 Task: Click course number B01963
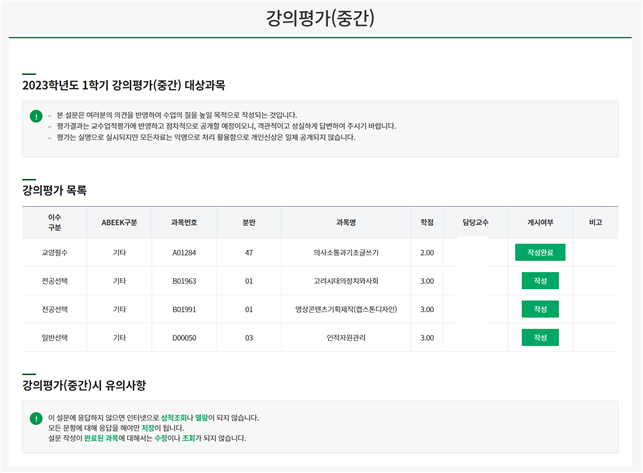[184, 281]
